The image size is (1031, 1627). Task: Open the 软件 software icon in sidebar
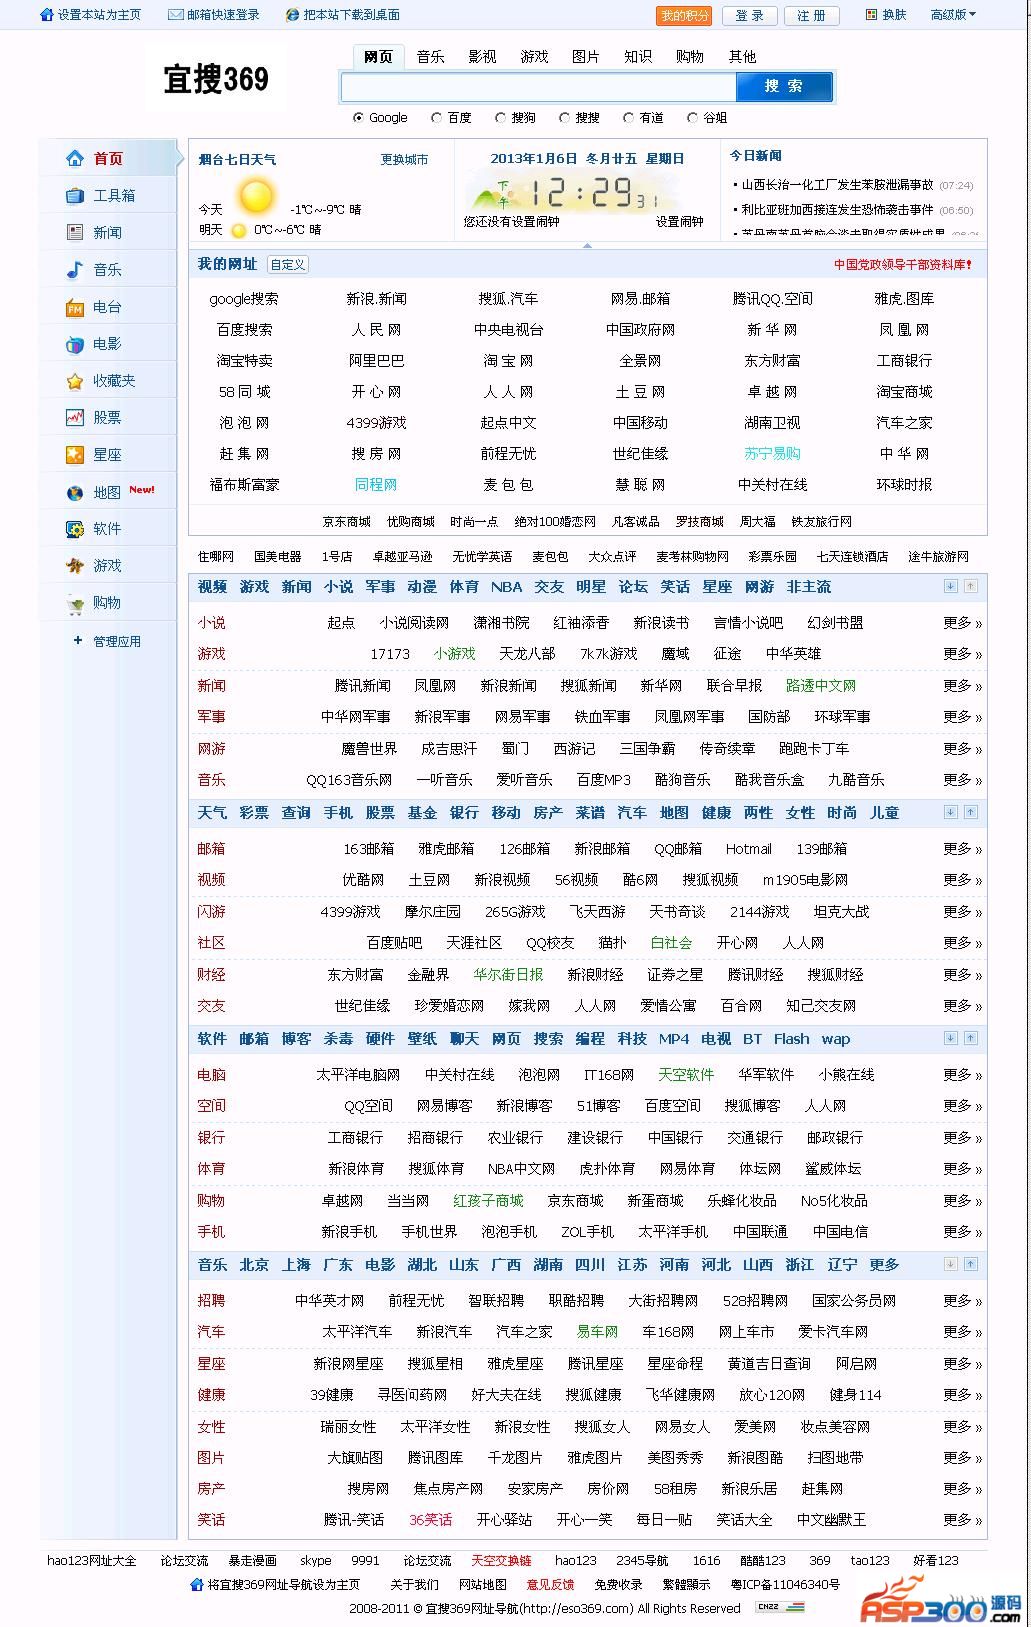[x=75, y=528]
